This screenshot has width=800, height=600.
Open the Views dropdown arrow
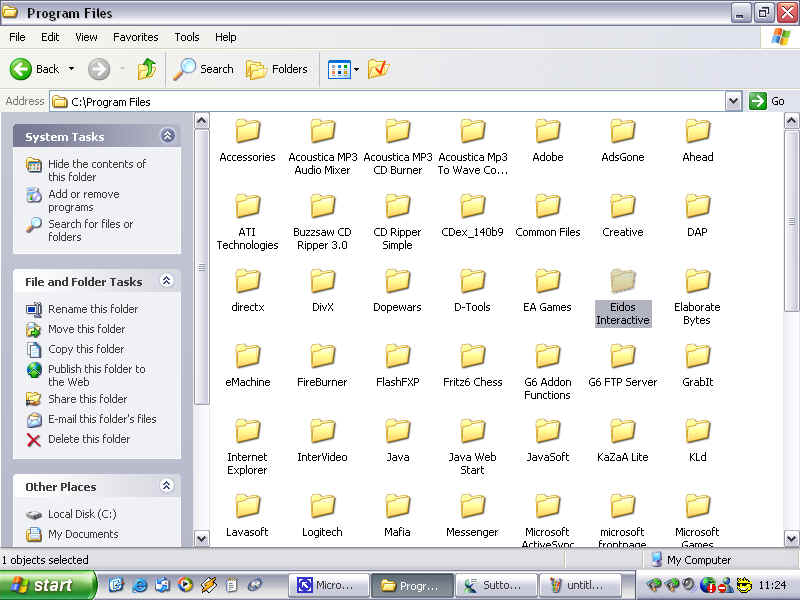pos(357,69)
